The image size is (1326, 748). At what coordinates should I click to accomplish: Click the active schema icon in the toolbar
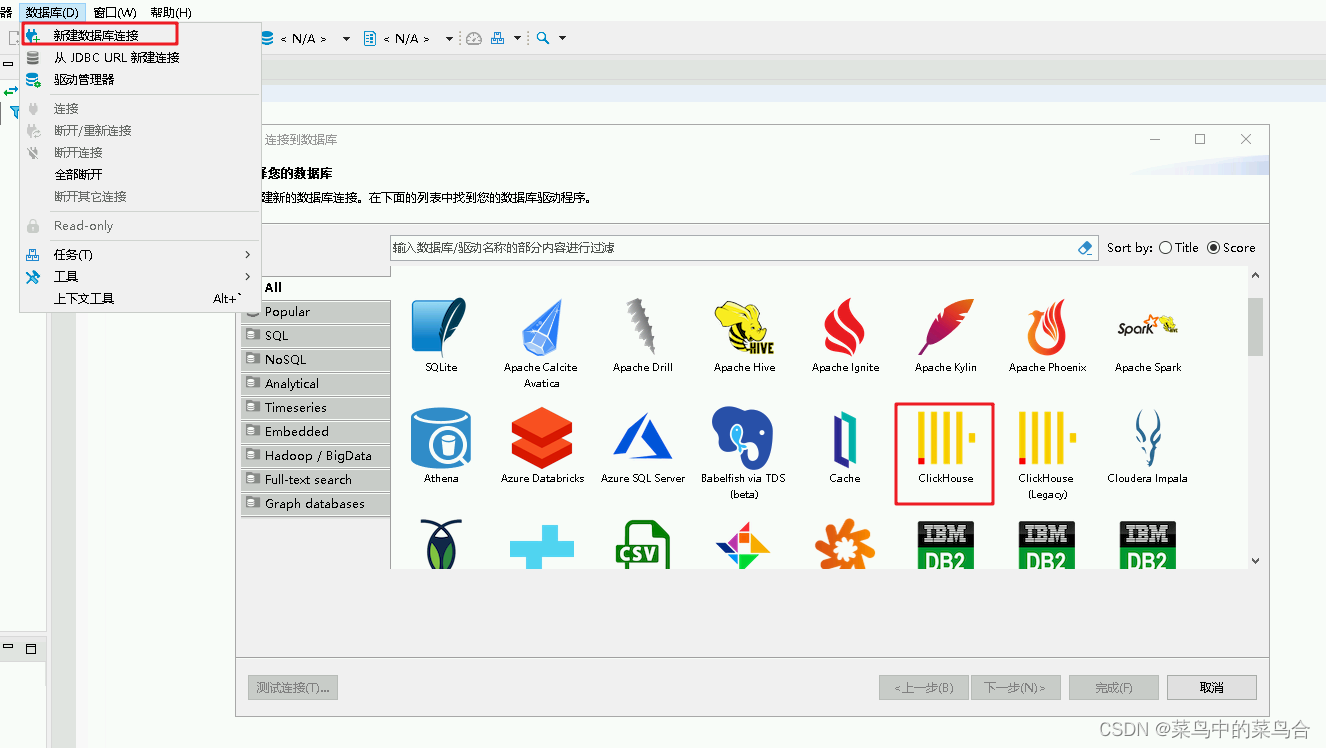370,38
